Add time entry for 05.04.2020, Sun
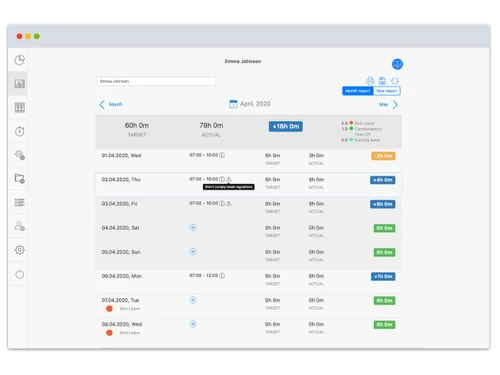Screen dimensions: 500x375 [193, 252]
